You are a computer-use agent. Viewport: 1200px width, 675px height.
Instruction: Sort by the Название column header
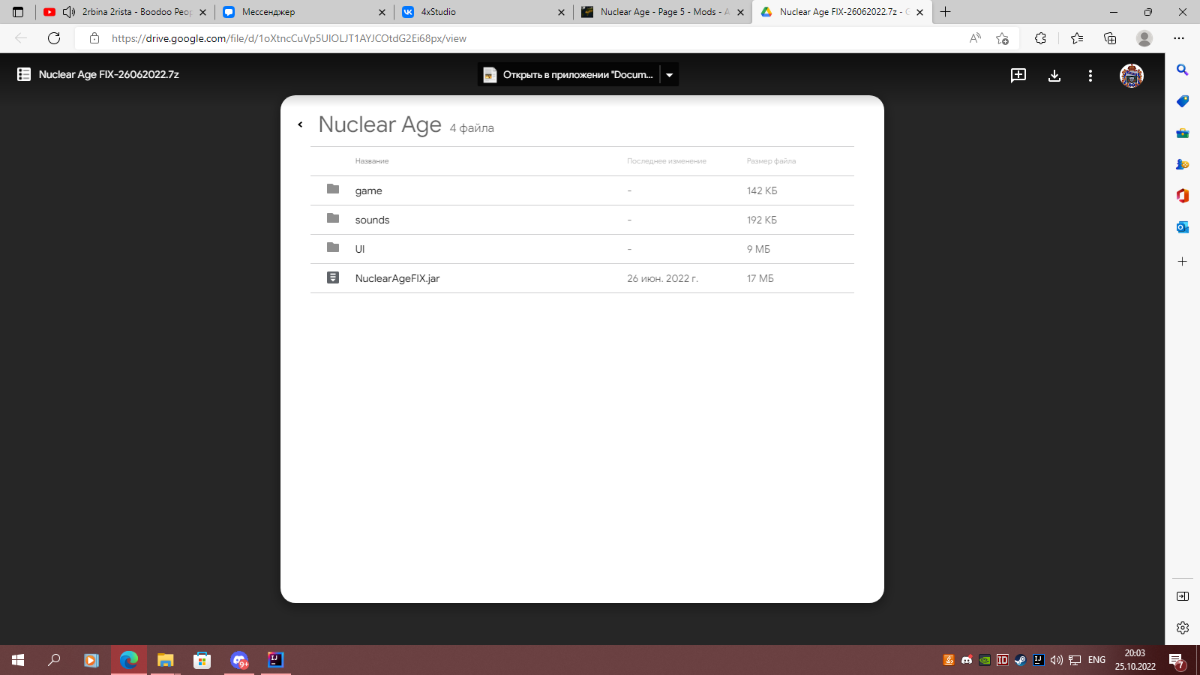click(372, 161)
